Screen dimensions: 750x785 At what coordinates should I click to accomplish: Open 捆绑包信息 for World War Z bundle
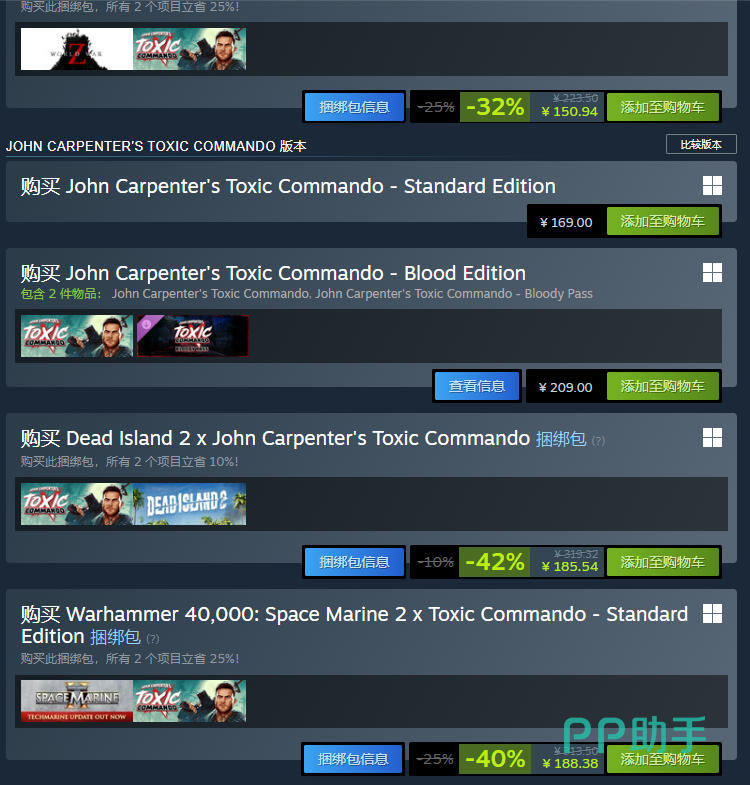354,107
